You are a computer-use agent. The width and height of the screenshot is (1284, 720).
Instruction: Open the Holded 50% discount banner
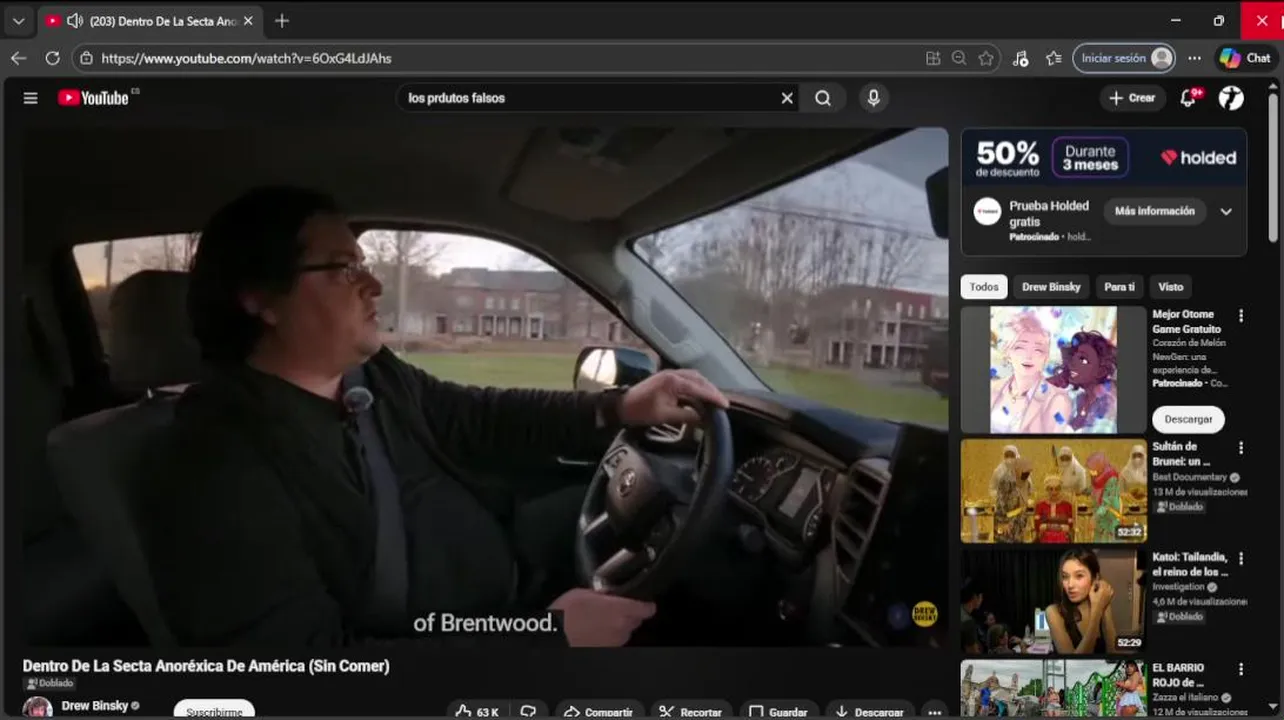(x=1104, y=157)
